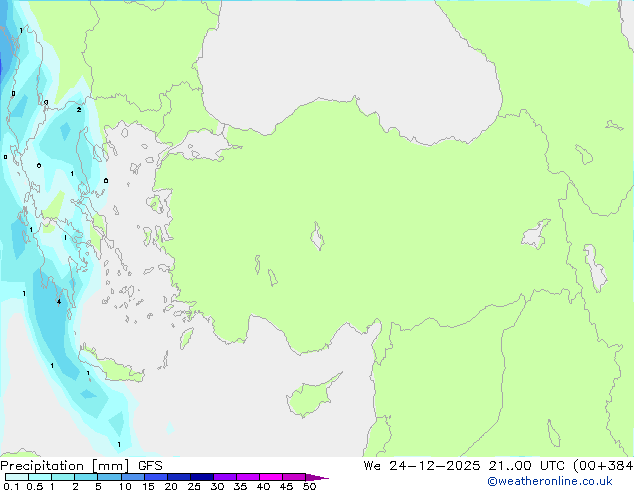The width and height of the screenshot is (634, 490).
Task: Click the legend label '50'
Action: (x=309, y=486)
